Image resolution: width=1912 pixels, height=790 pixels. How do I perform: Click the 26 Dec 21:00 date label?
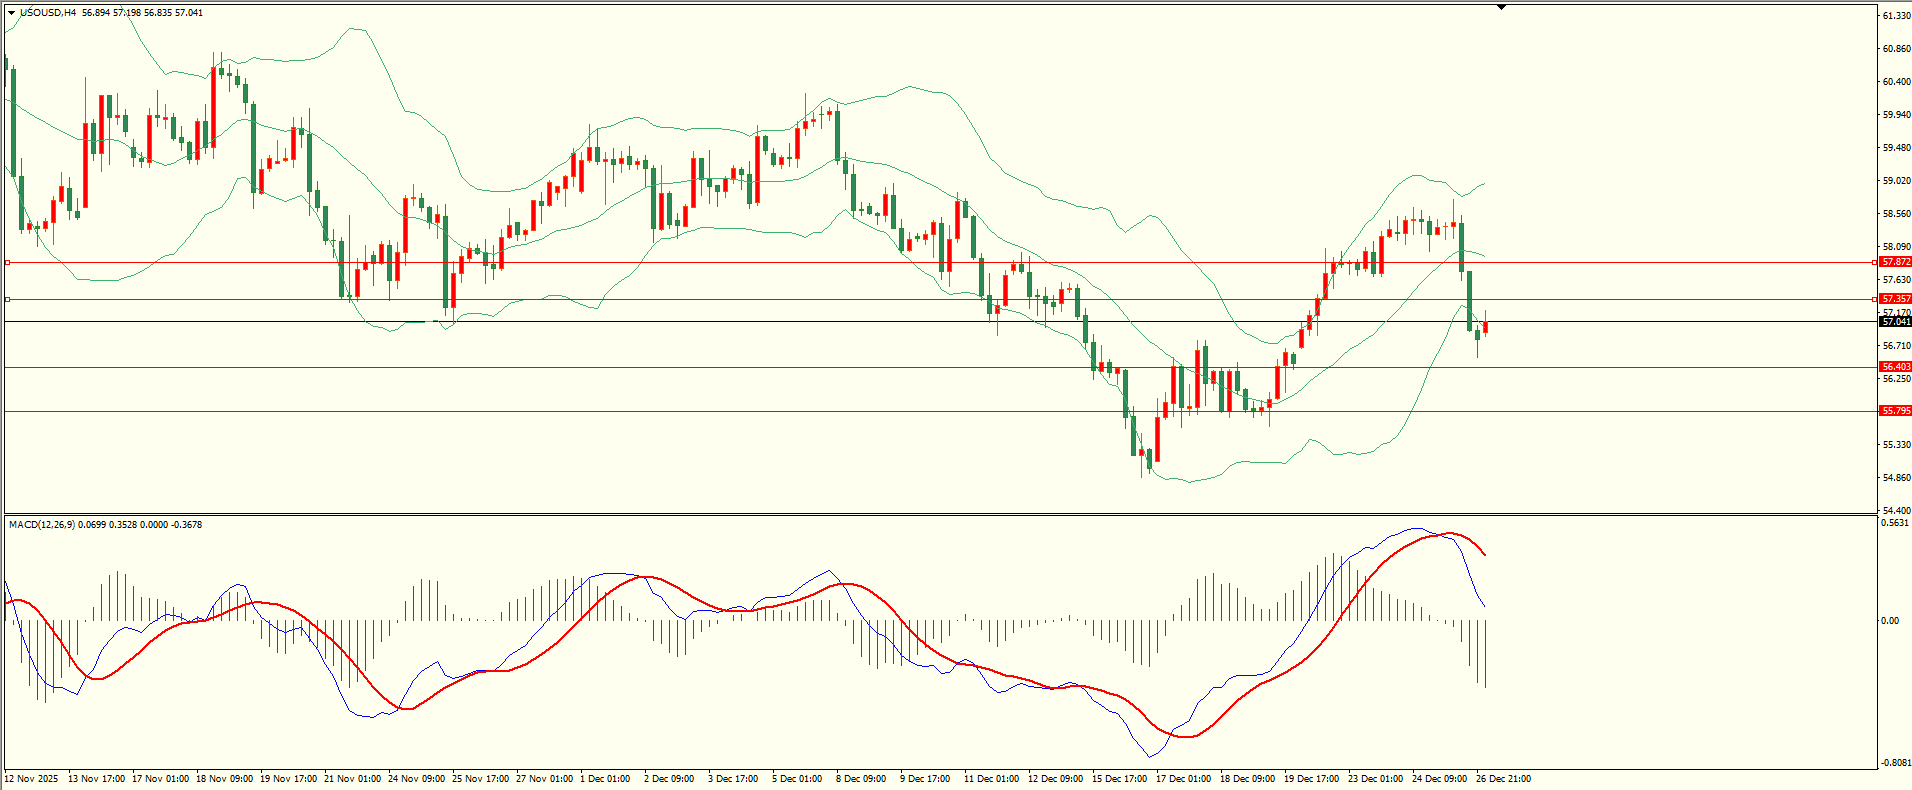click(1503, 778)
